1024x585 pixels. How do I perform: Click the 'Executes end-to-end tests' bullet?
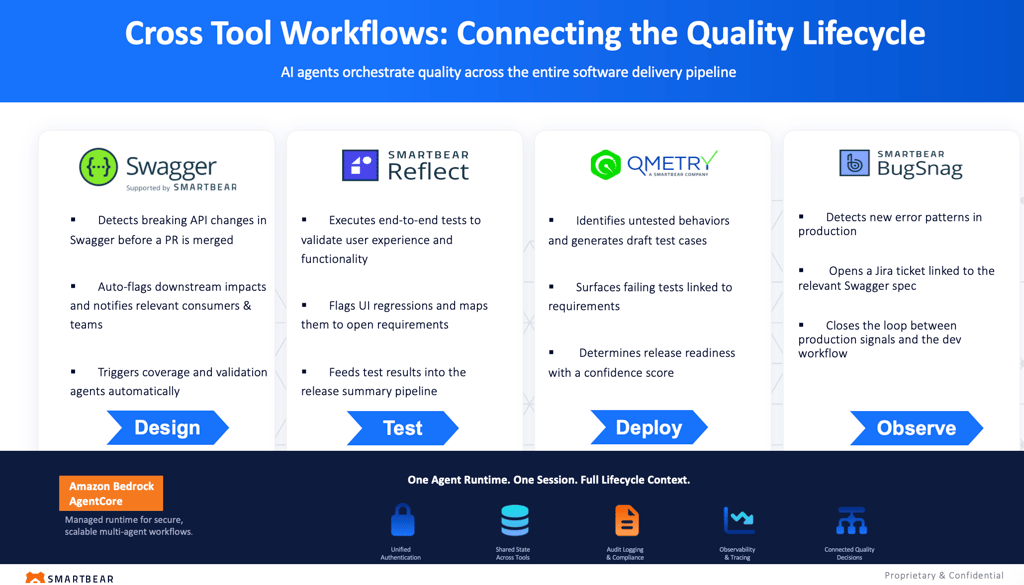click(x=391, y=240)
